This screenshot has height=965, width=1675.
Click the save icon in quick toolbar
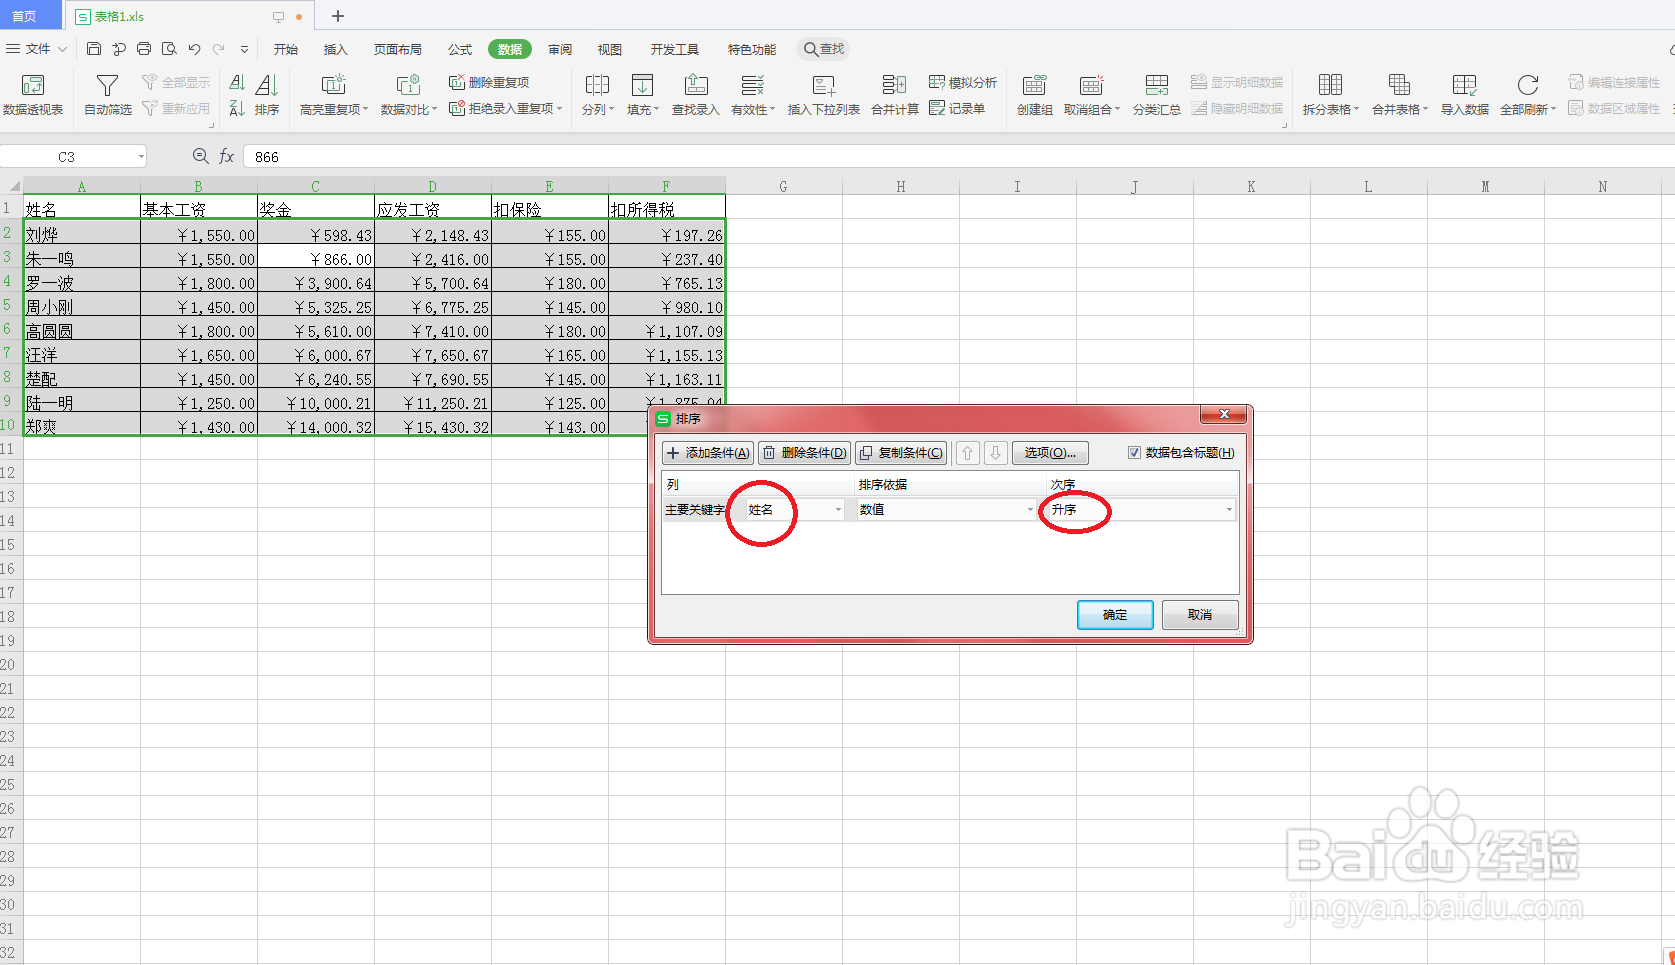pos(94,49)
